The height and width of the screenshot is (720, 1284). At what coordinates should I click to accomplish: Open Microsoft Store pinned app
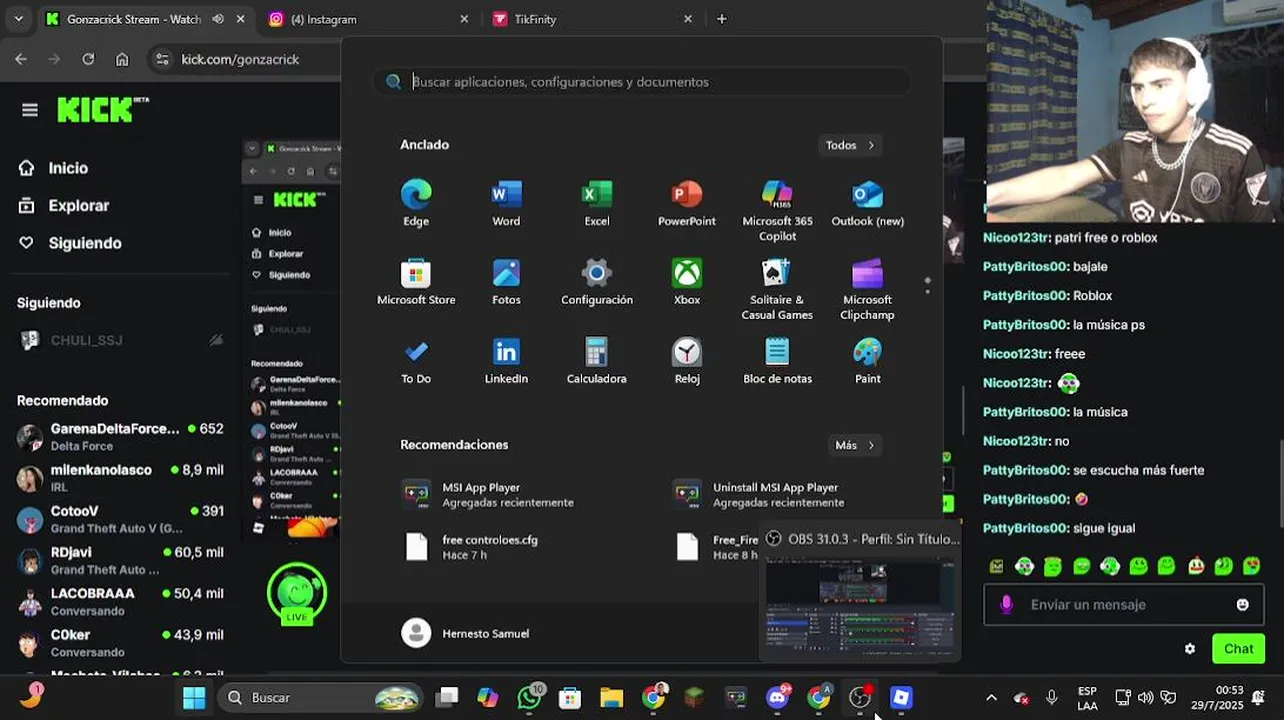click(x=416, y=282)
